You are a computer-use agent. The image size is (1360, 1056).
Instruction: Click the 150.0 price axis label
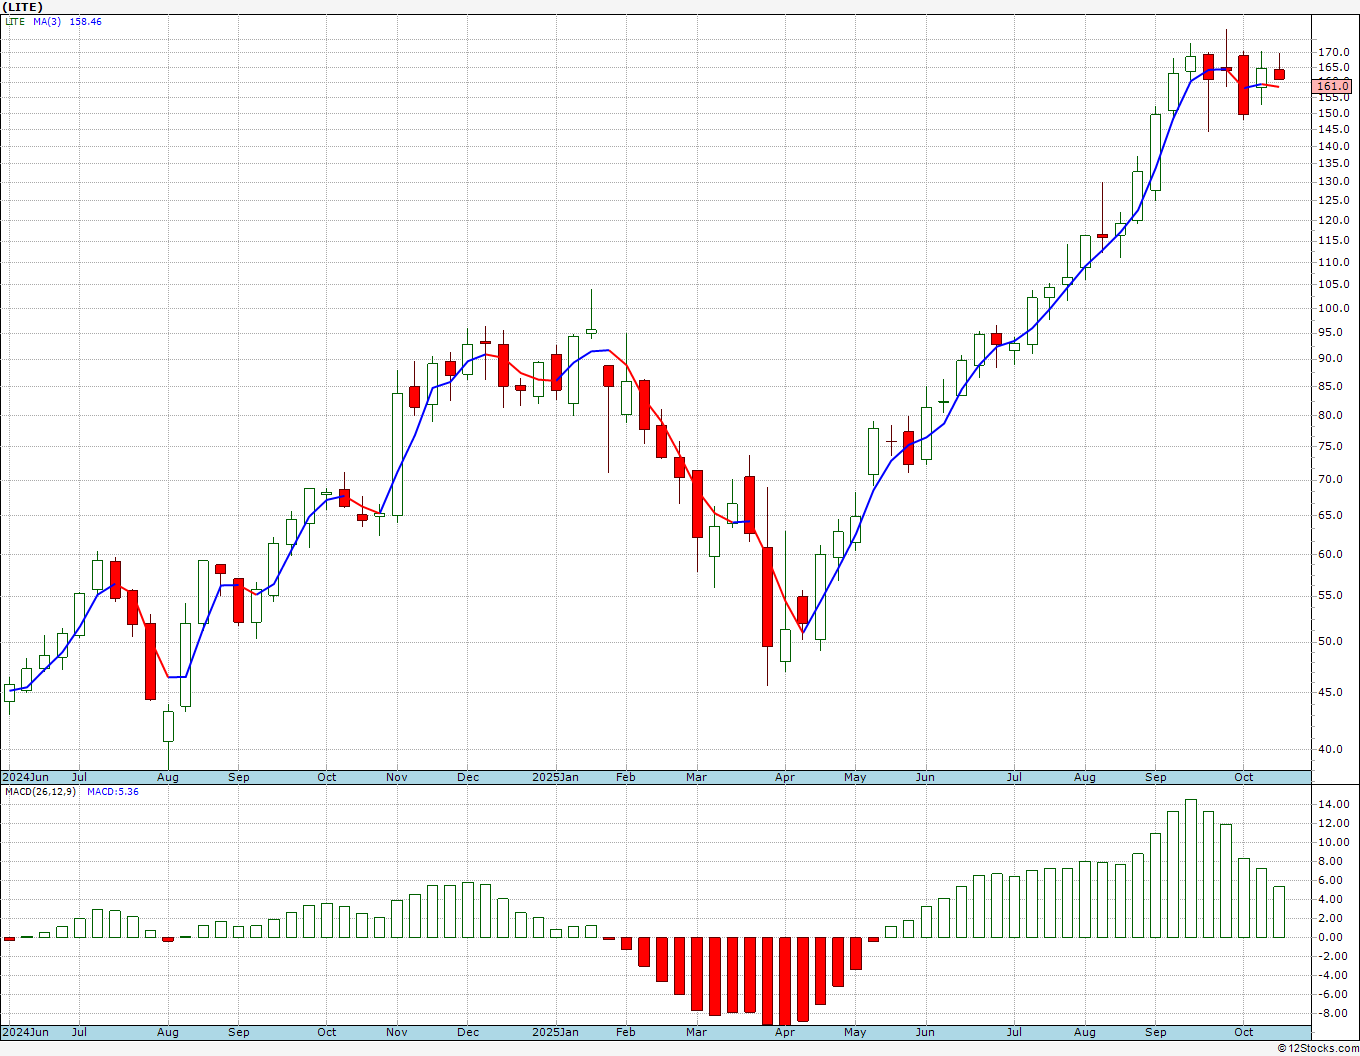pos(1333,113)
